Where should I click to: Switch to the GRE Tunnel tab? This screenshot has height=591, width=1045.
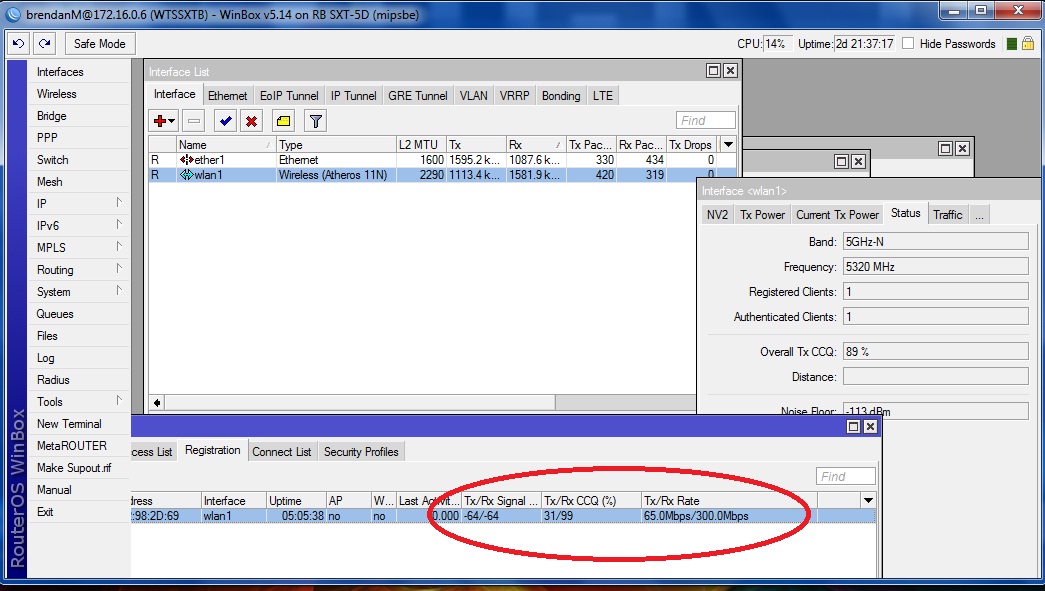[x=417, y=96]
